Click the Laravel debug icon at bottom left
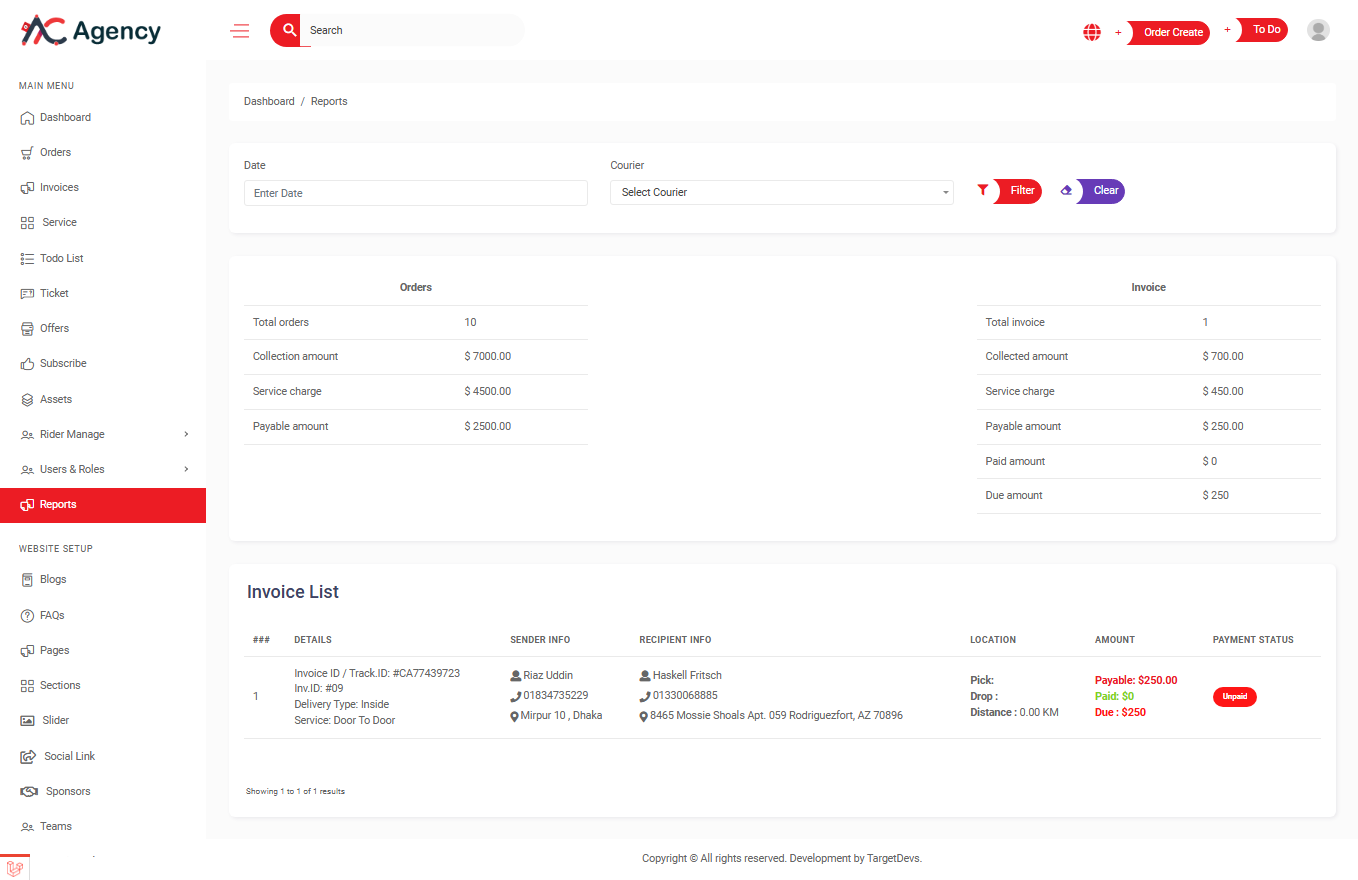 tap(15, 868)
